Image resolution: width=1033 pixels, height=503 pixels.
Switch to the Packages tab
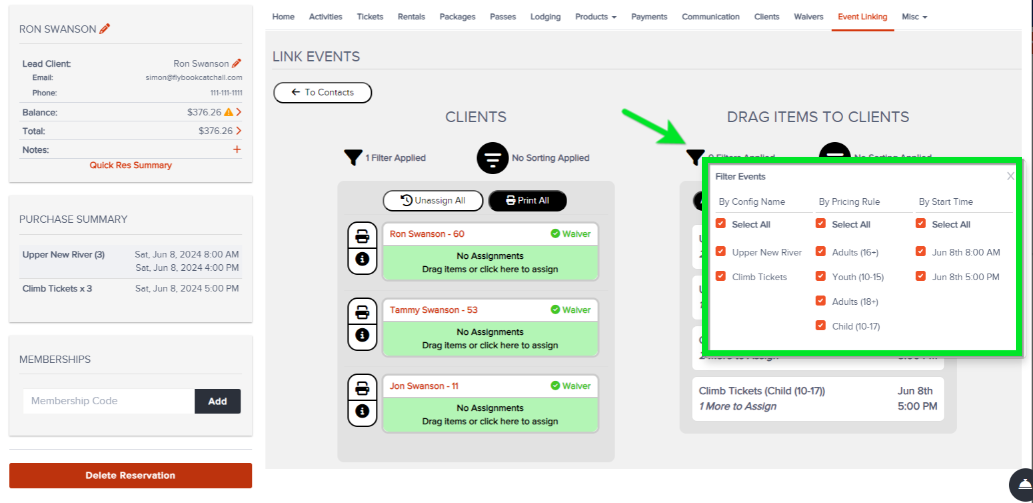(x=457, y=16)
